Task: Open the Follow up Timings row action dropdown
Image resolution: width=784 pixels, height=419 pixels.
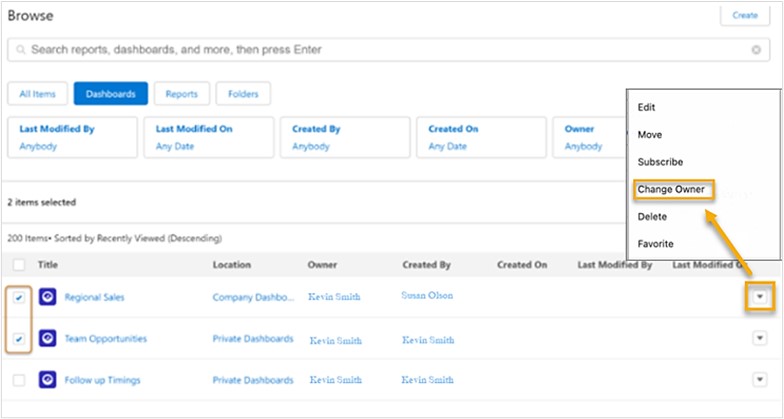Action: [x=759, y=380]
